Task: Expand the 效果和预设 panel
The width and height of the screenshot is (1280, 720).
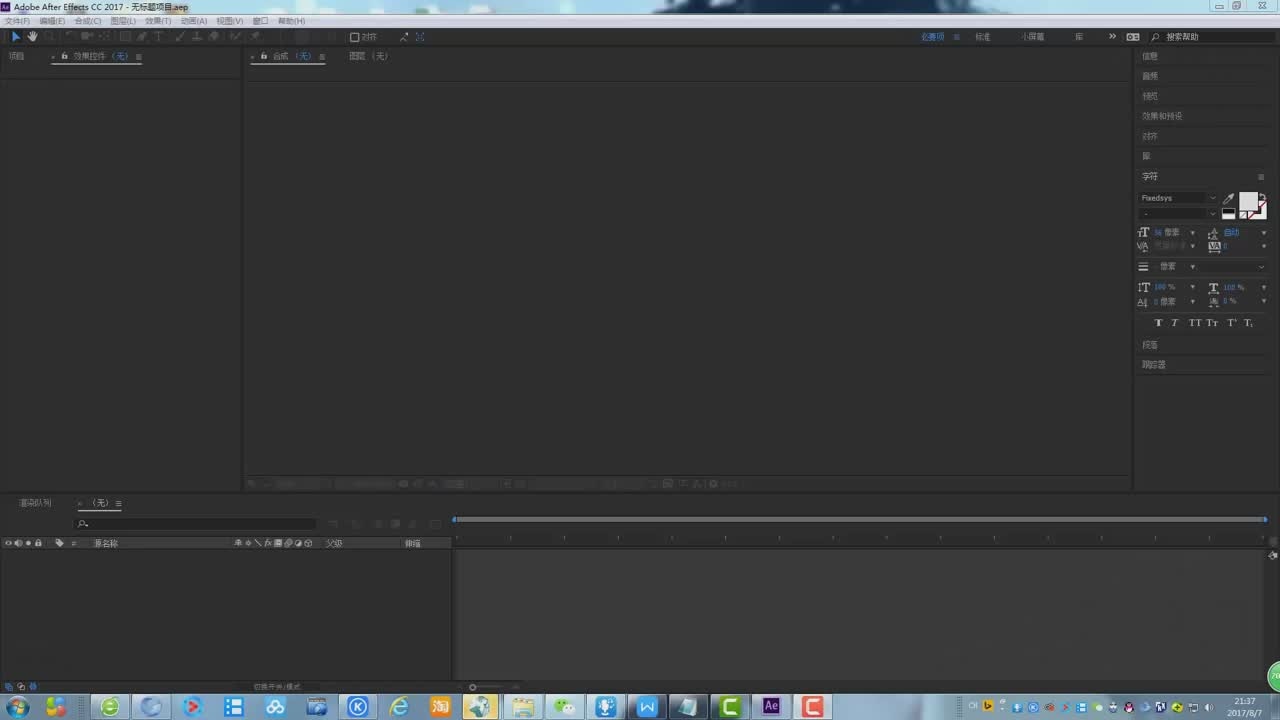Action: pos(1162,116)
